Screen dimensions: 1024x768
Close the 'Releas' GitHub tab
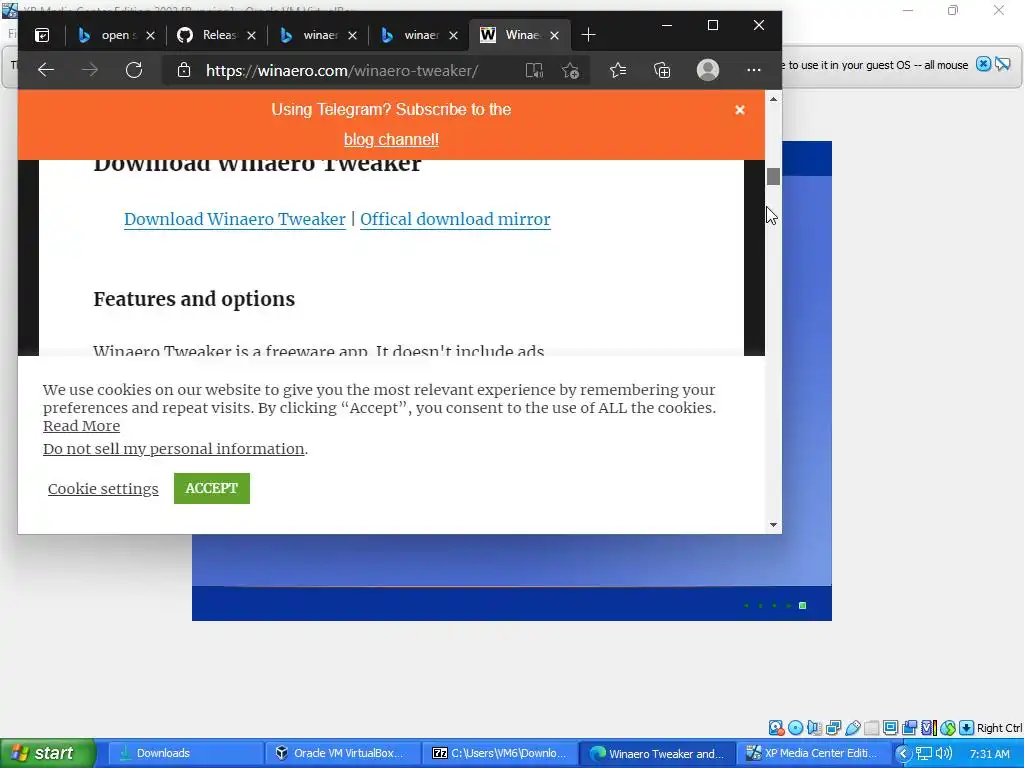point(251,35)
